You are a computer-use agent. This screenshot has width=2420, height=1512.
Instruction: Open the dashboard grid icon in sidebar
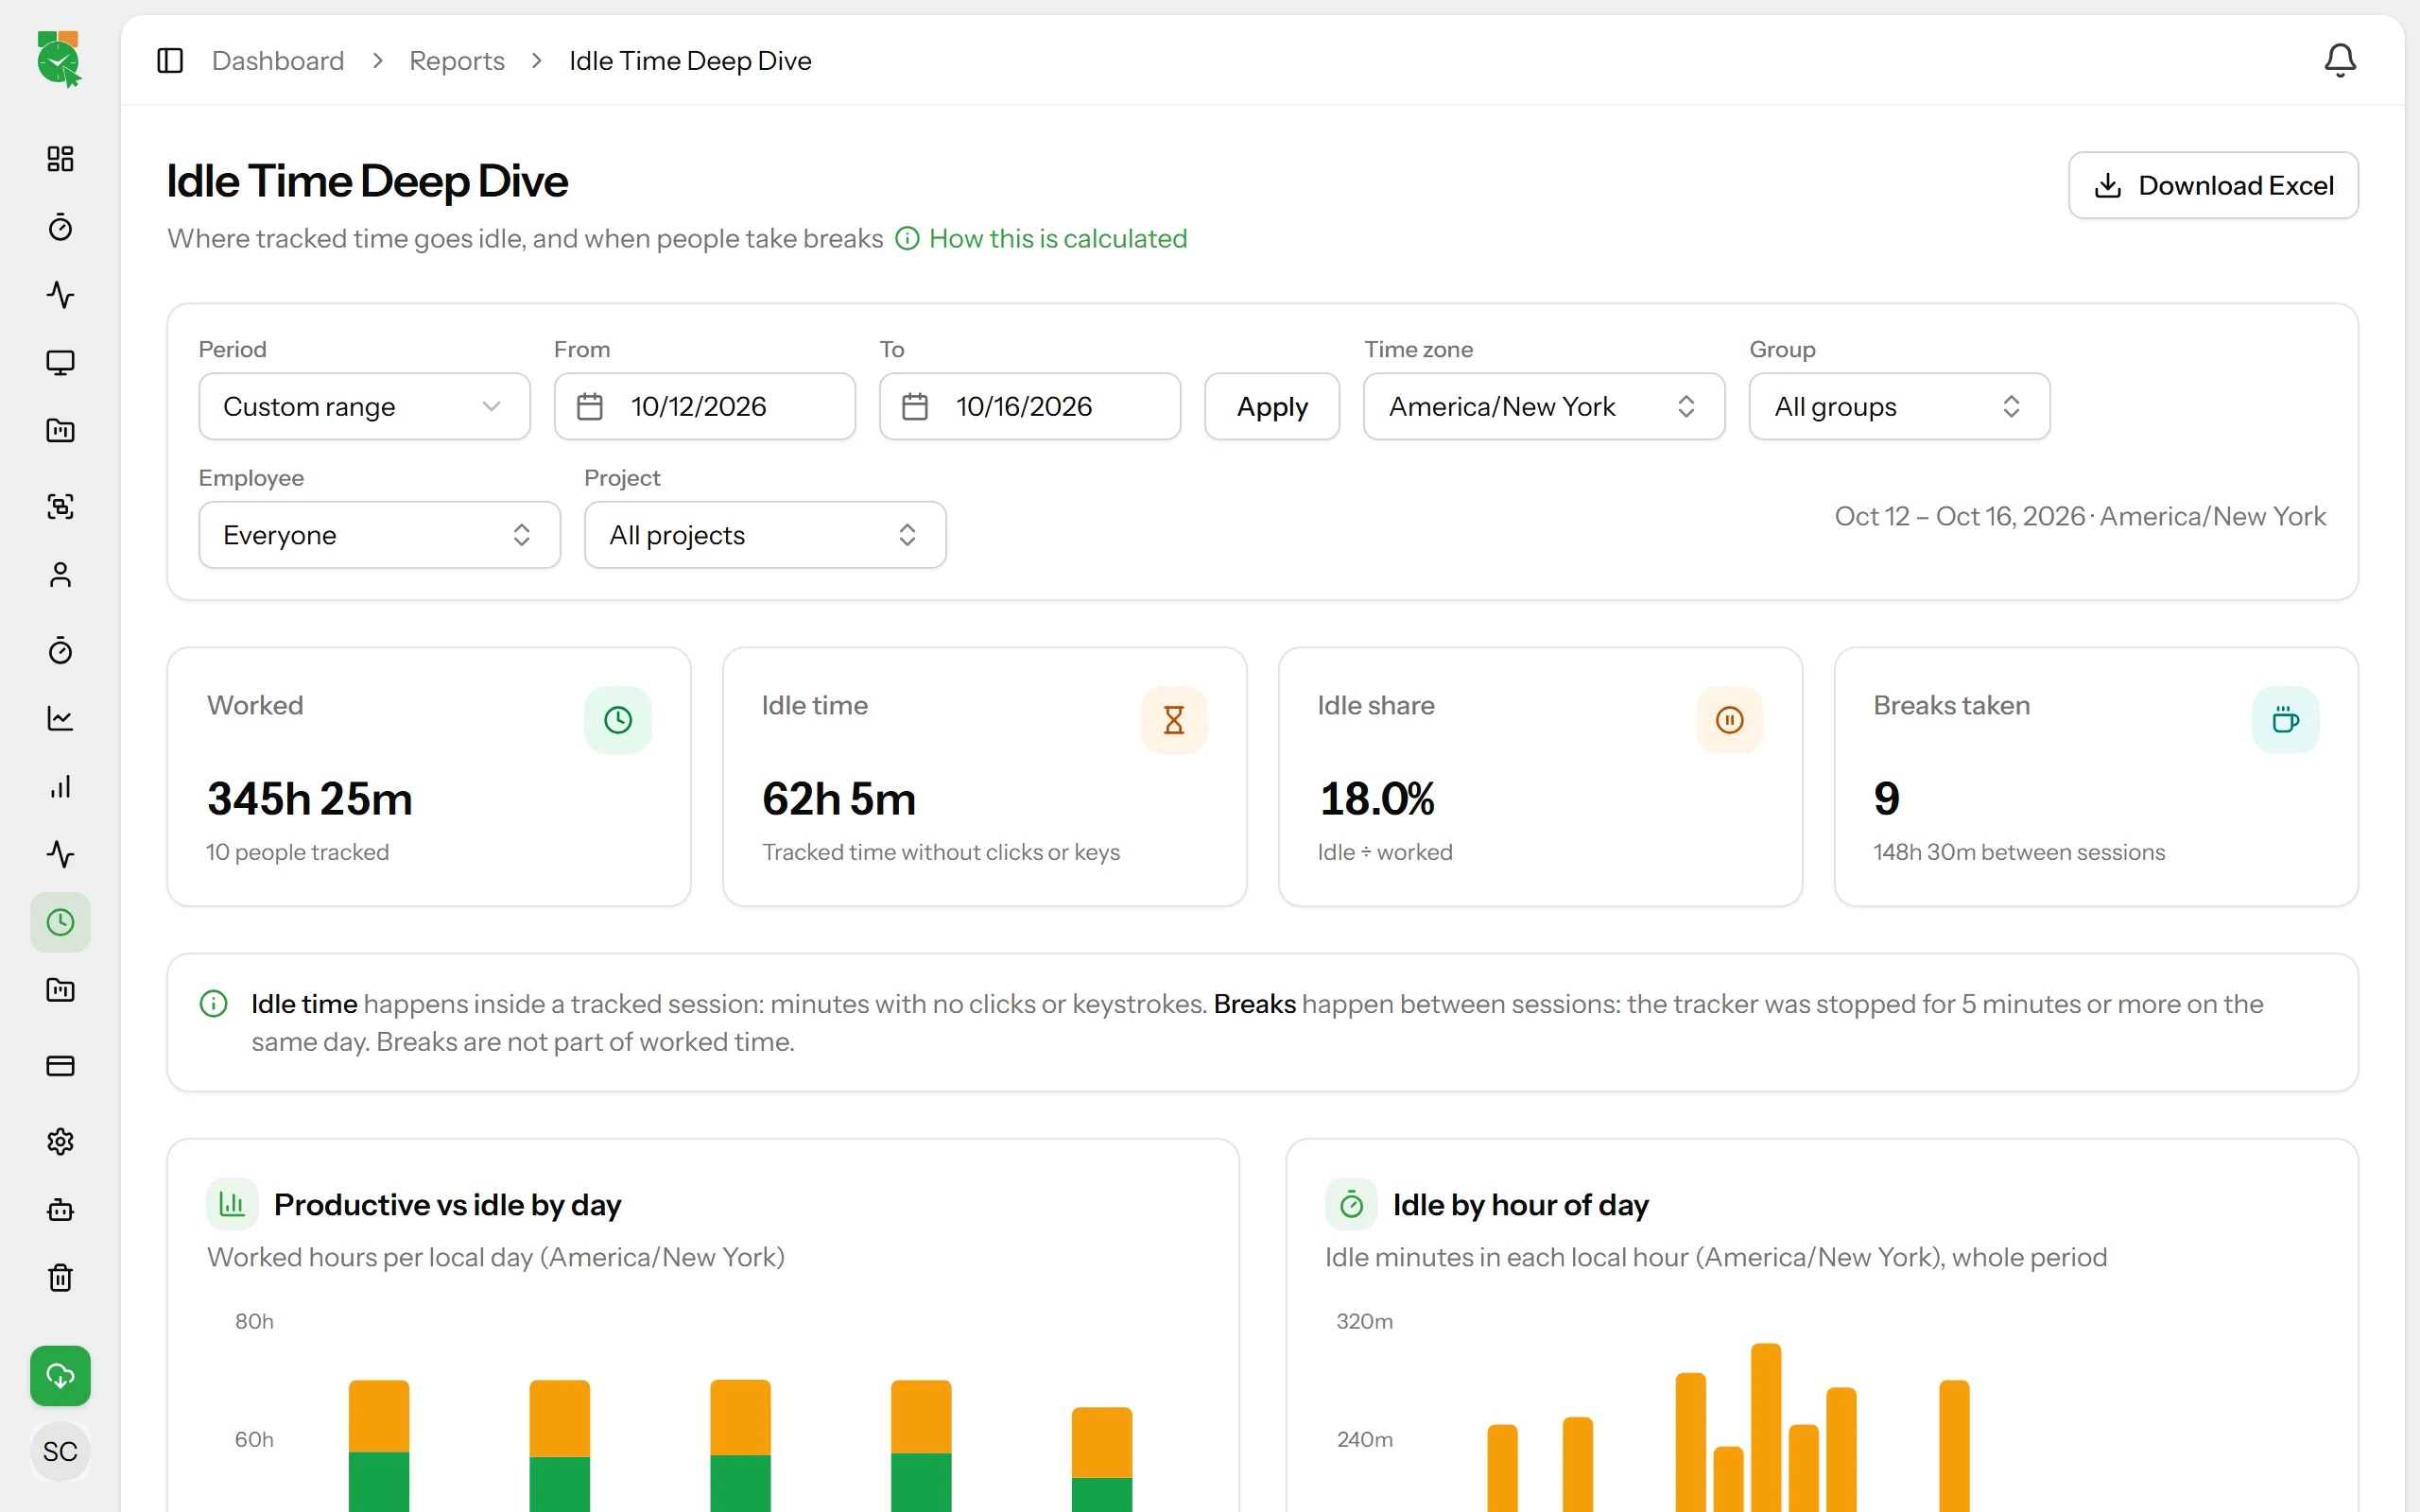pyautogui.click(x=60, y=159)
